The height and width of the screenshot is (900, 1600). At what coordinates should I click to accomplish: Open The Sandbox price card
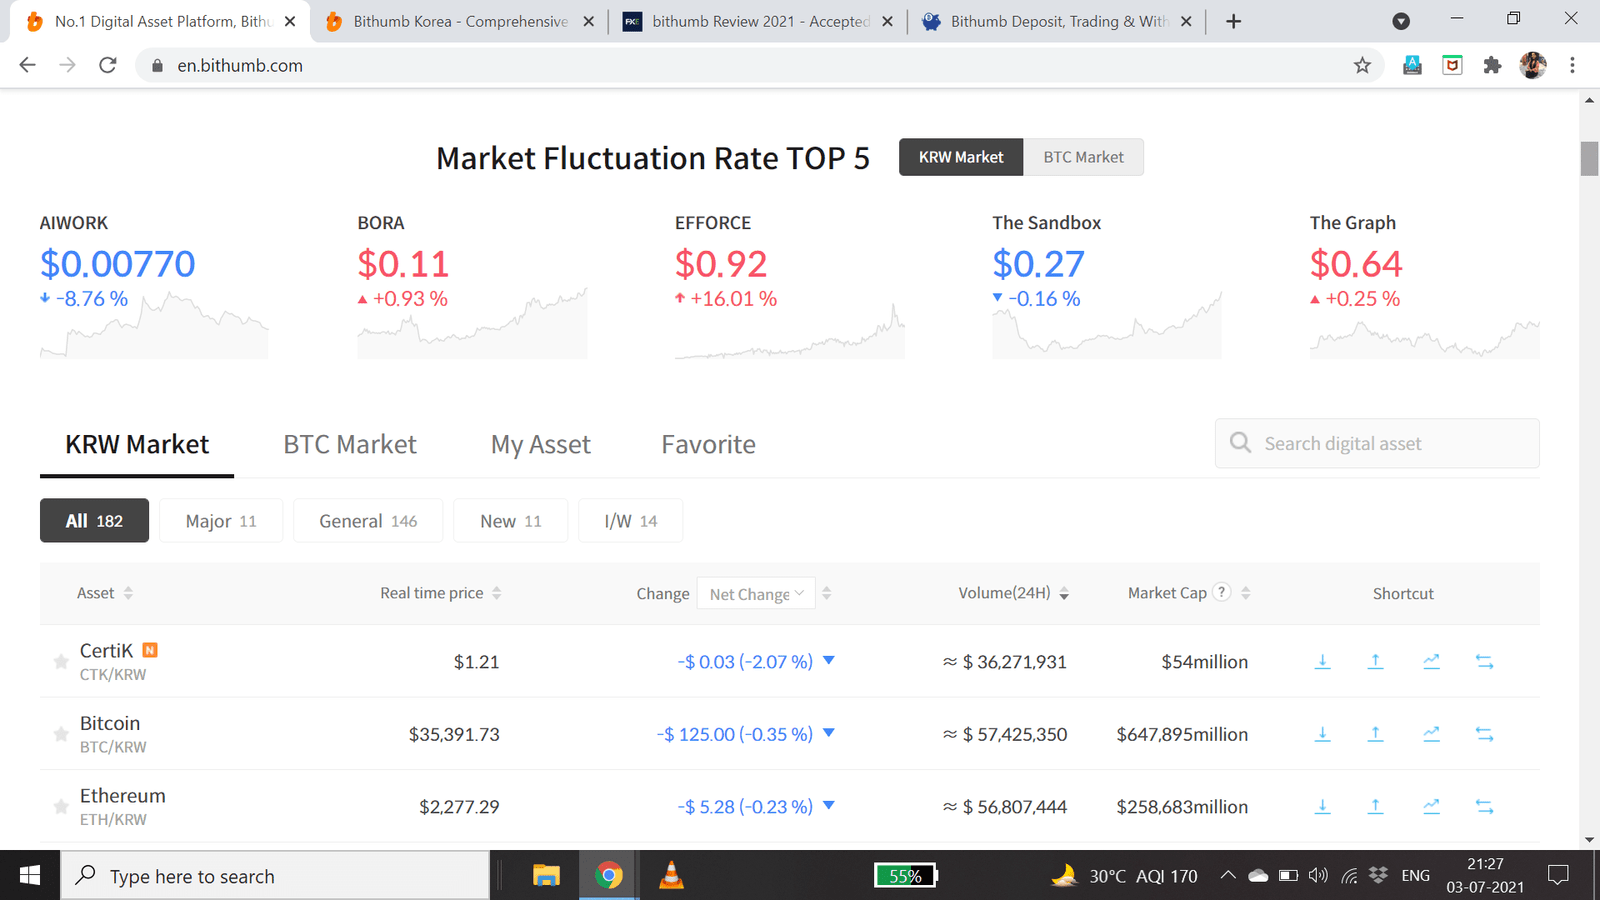pos(1107,285)
